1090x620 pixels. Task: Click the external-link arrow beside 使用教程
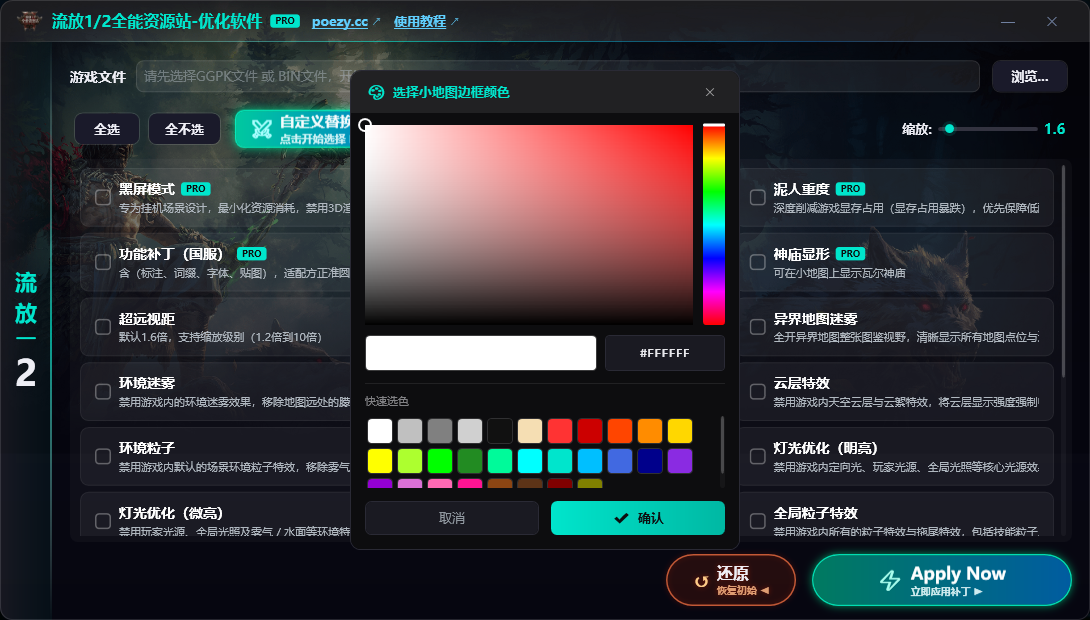click(455, 22)
